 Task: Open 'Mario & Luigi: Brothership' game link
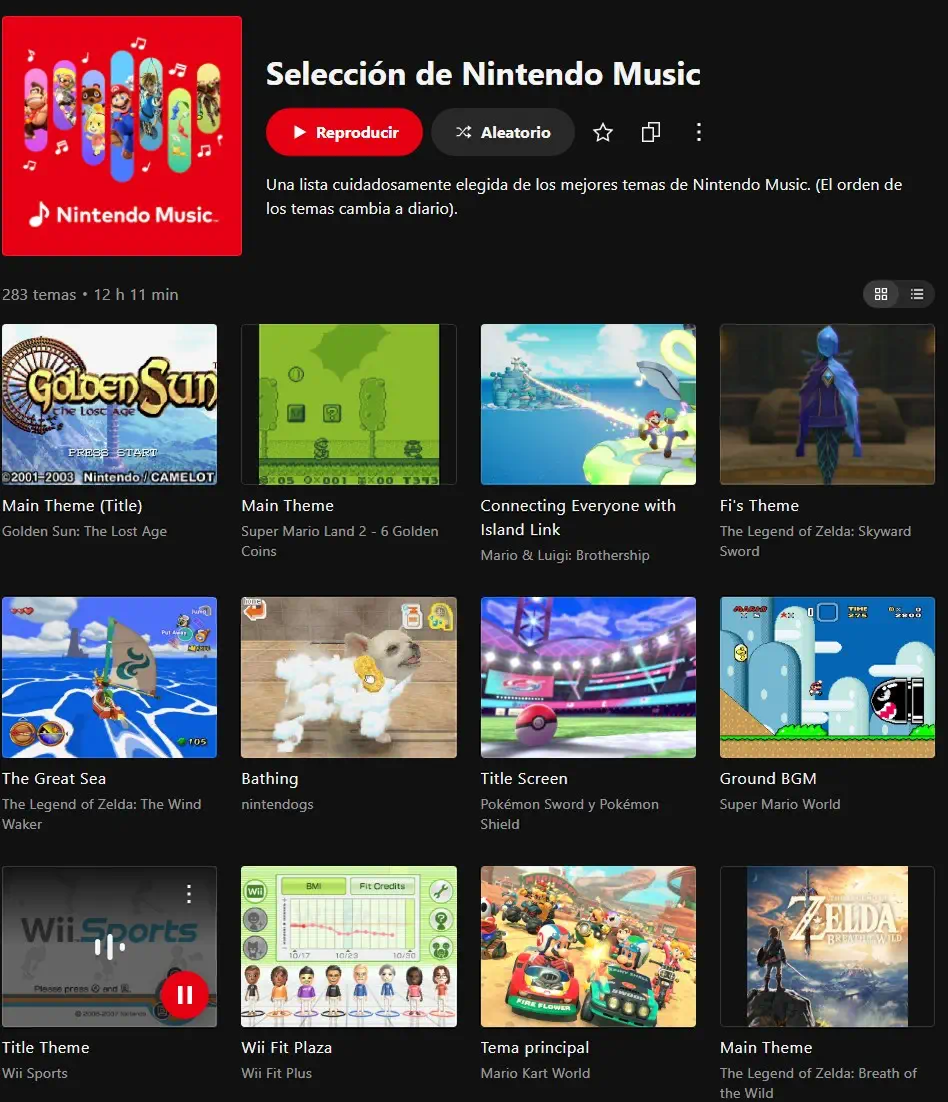565,555
